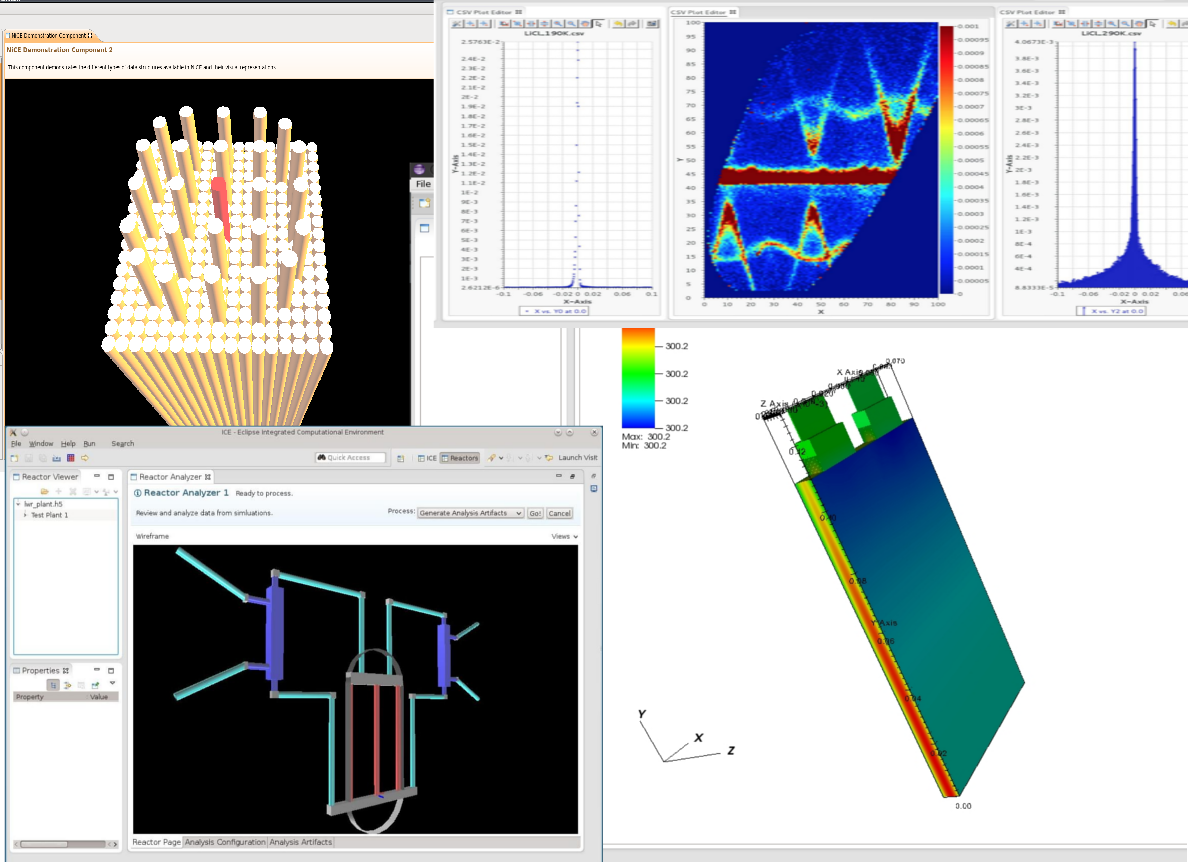
Task: Minimize the Properties panel view
Action: [x=96, y=670]
